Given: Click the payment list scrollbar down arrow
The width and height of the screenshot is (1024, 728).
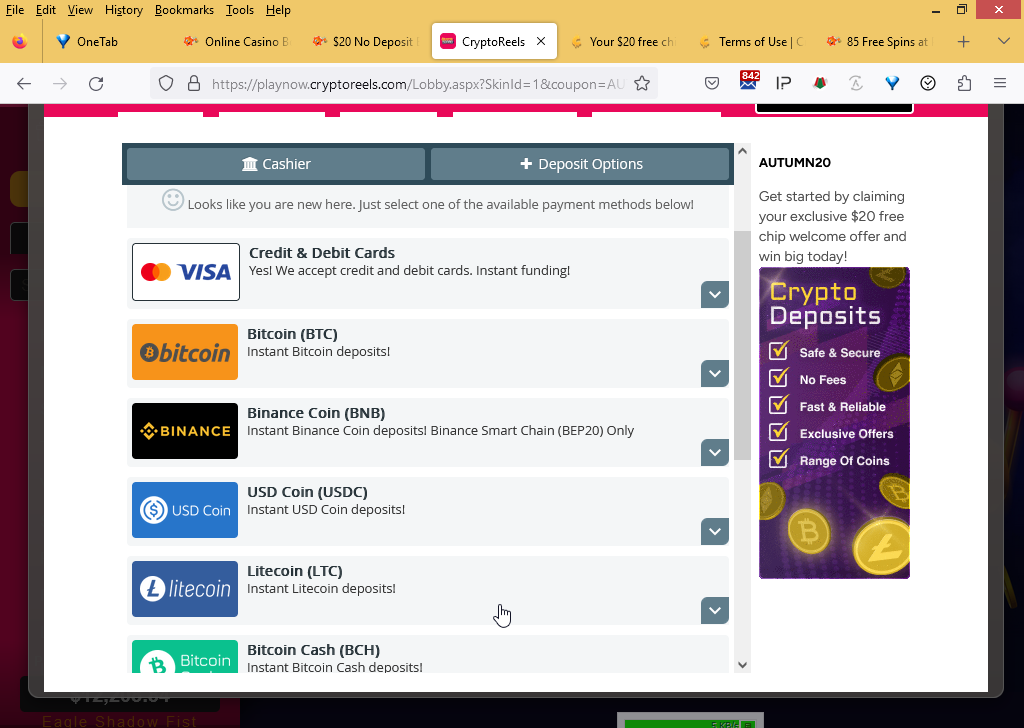Looking at the screenshot, I should 742,664.
